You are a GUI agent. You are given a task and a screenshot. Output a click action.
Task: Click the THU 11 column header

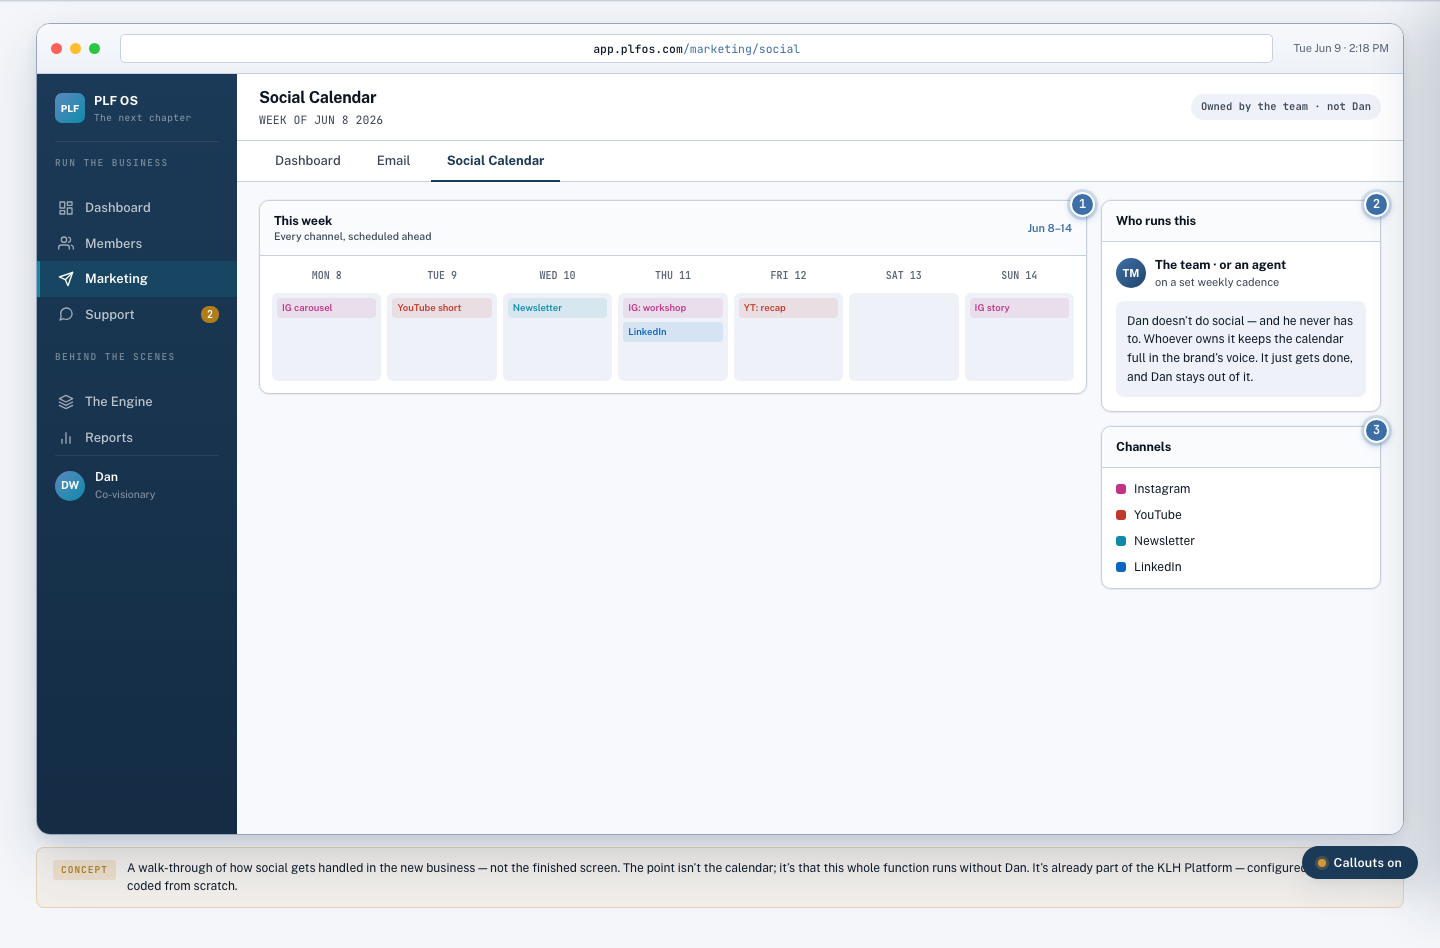(673, 275)
